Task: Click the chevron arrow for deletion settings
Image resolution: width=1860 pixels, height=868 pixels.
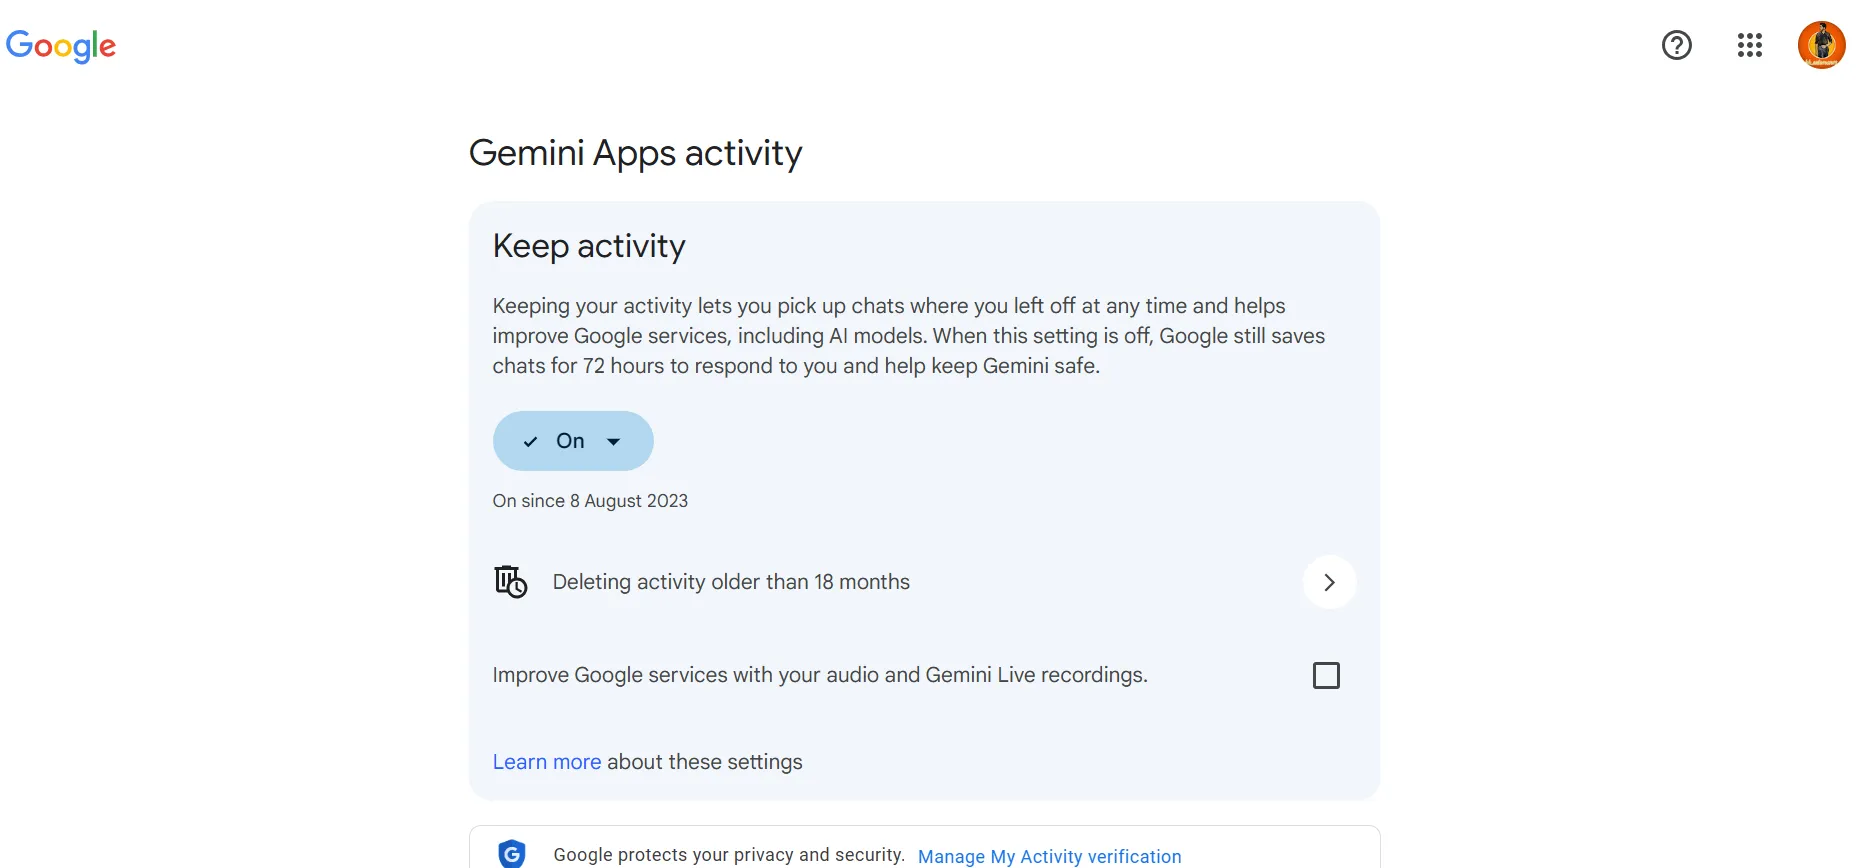Action: coord(1329,581)
